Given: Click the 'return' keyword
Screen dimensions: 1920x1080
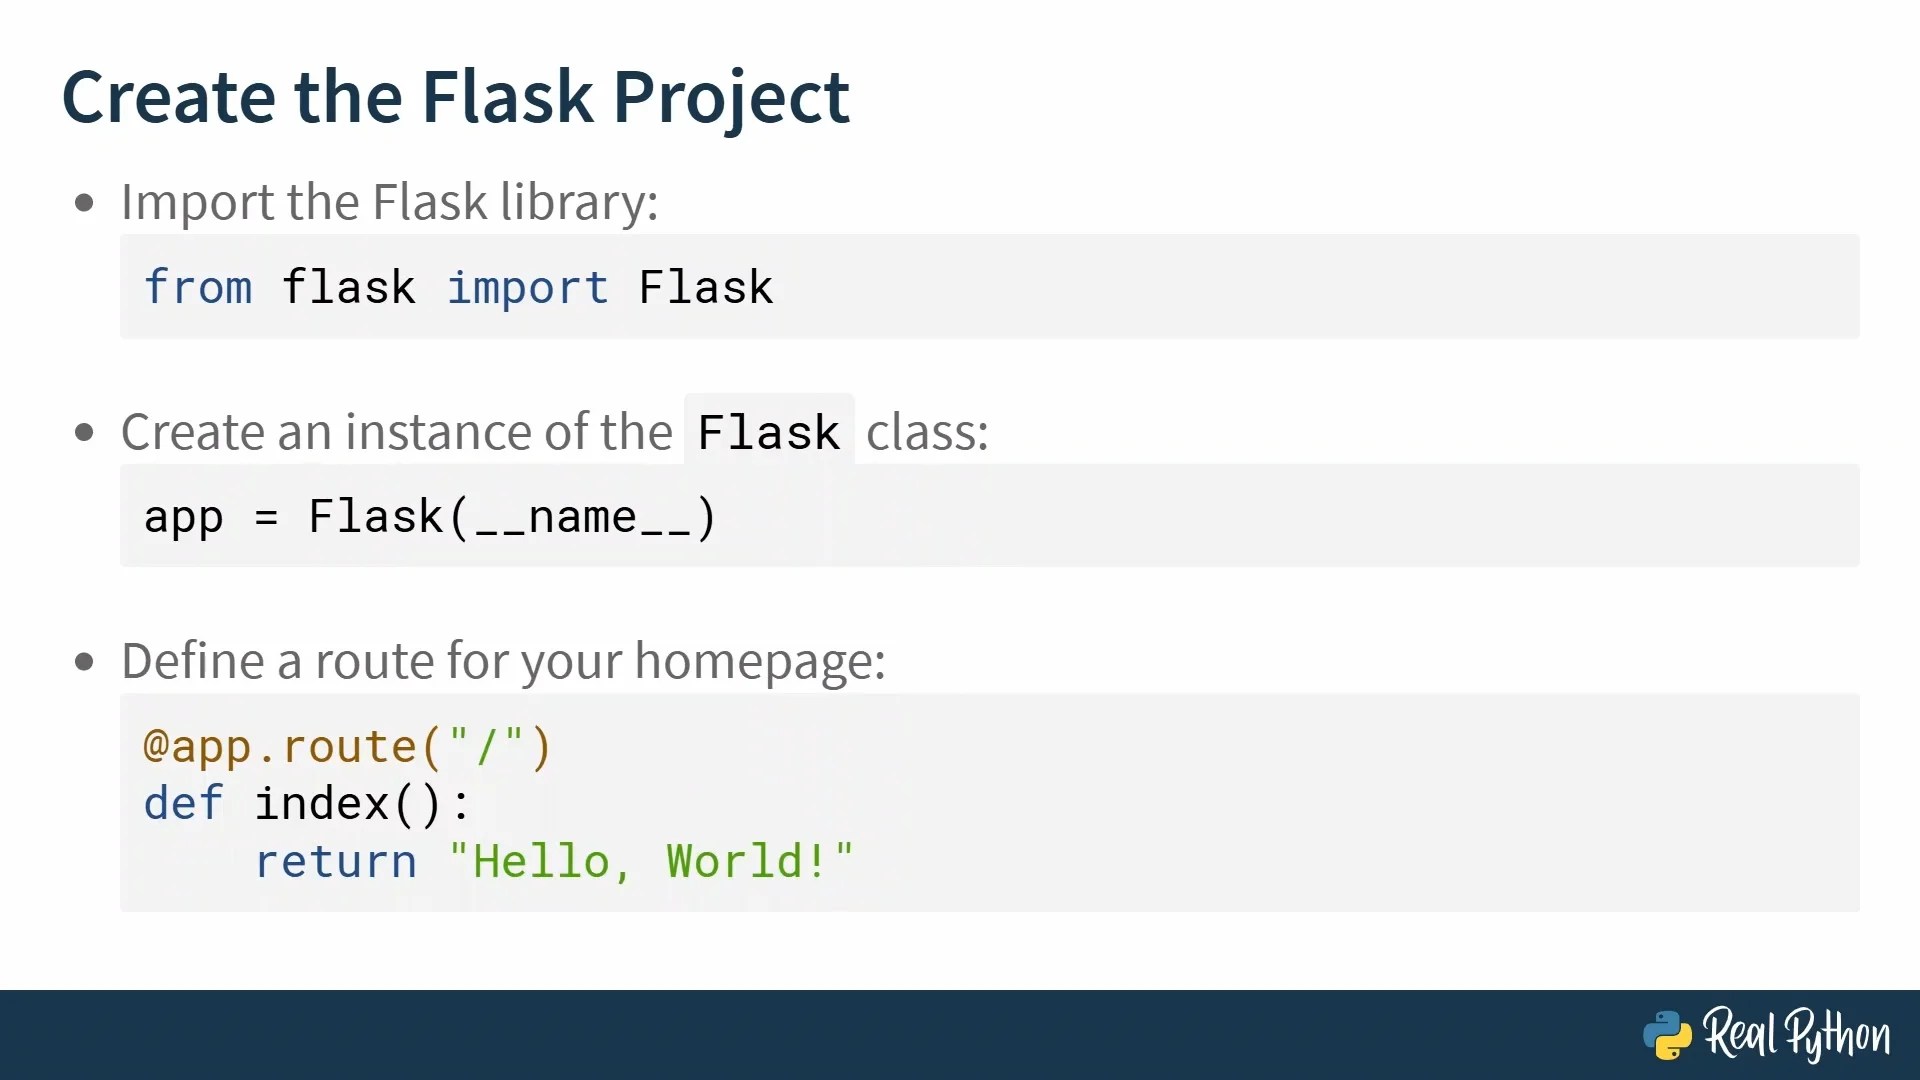Looking at the screenshot, I should point(336,862).
